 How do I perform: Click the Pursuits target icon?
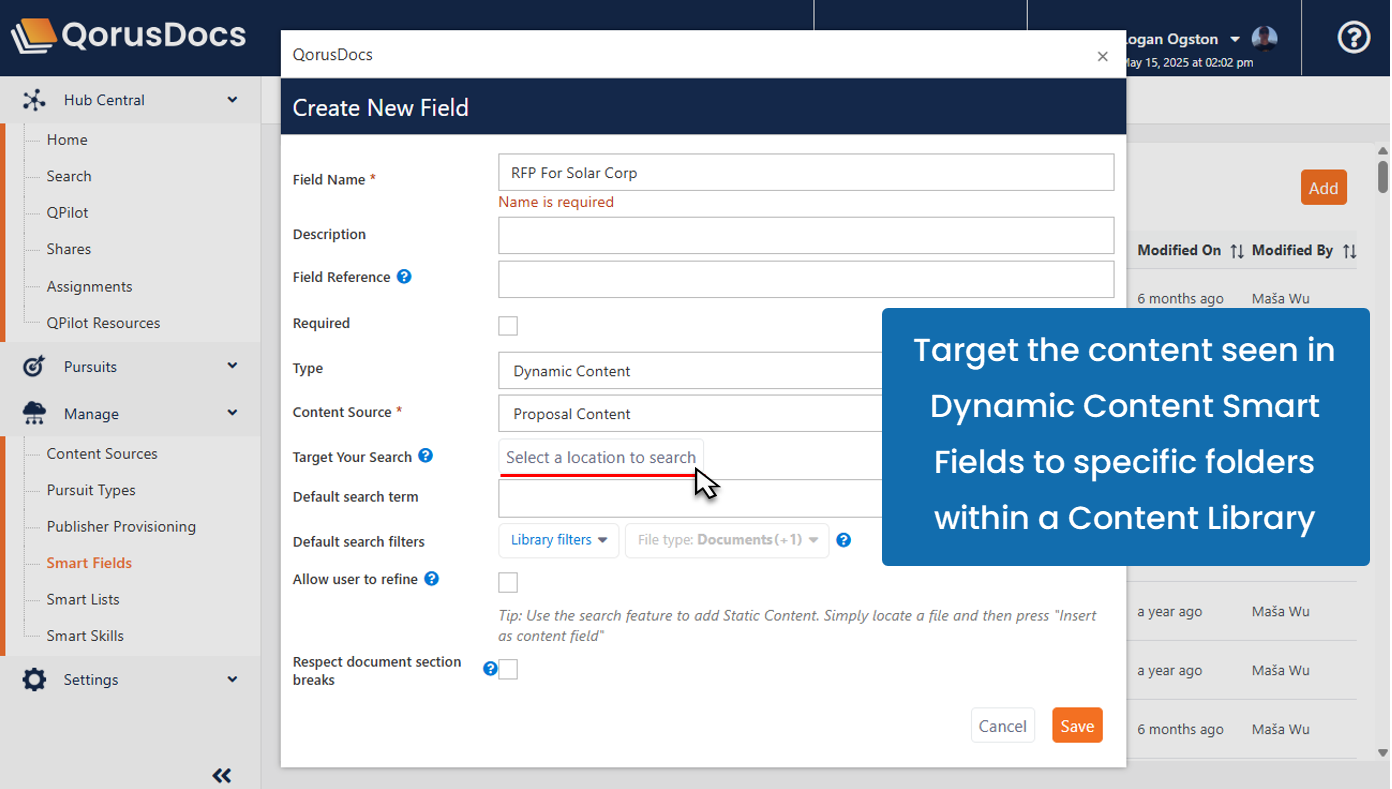point(34,367)
